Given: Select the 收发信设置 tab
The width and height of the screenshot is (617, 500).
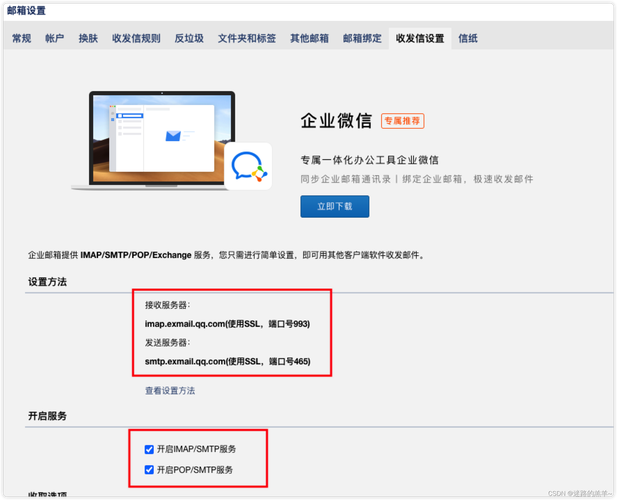Looking at the screenshot, I should pyautogui.click(x=420, y=38).
